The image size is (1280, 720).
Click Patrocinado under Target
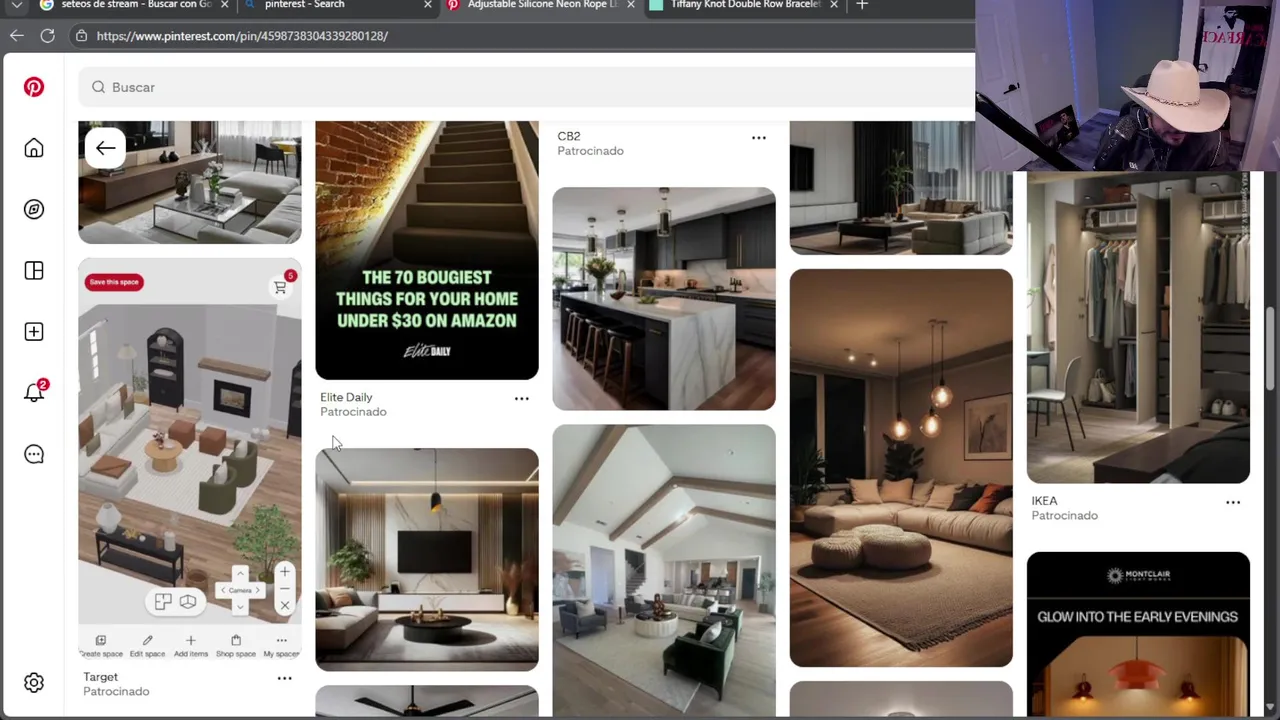[x=116, y=692]
